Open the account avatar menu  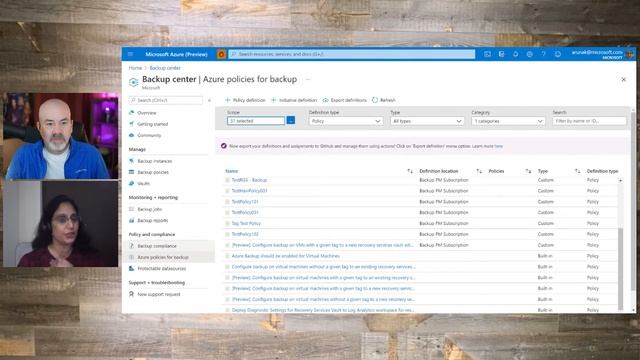tap(630, 54)
